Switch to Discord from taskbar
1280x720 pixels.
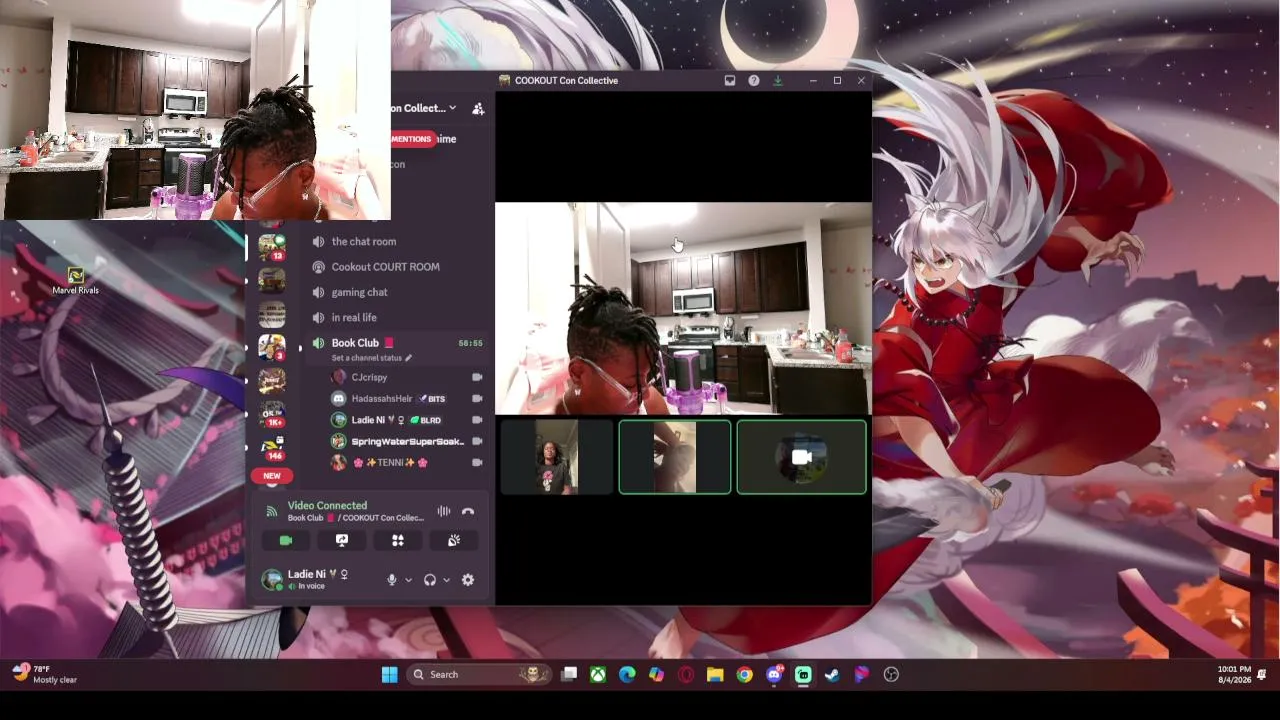(774, 675)
